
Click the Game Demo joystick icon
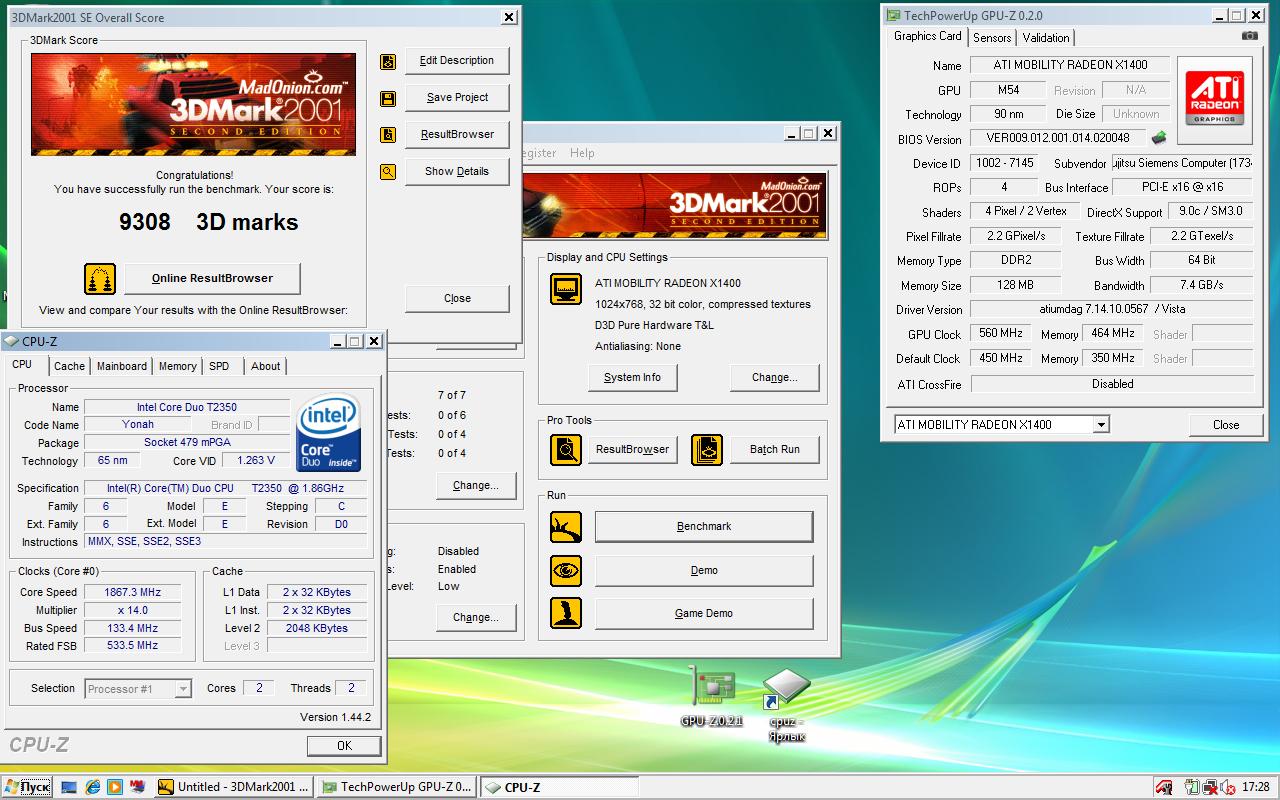[x=566, y=614]
